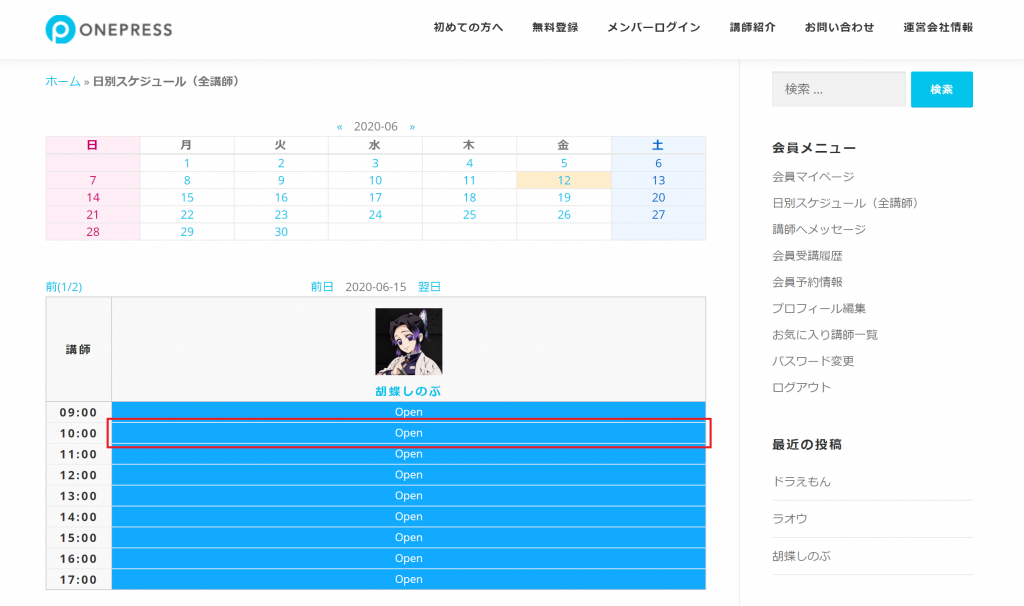Open the 運営会社情報 menu item
The height and width of the screenshot is (606, 1024).
938,27
